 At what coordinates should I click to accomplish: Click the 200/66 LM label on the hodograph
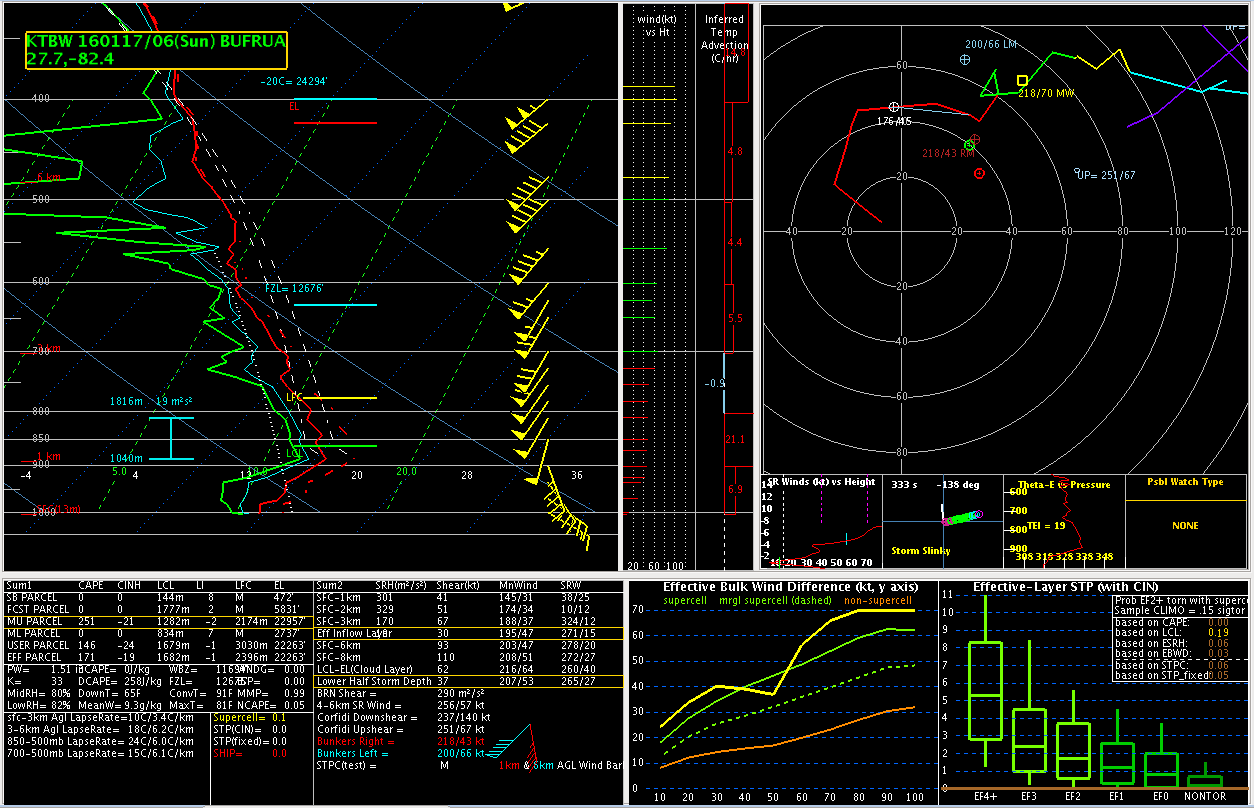(x=990, y=45)
